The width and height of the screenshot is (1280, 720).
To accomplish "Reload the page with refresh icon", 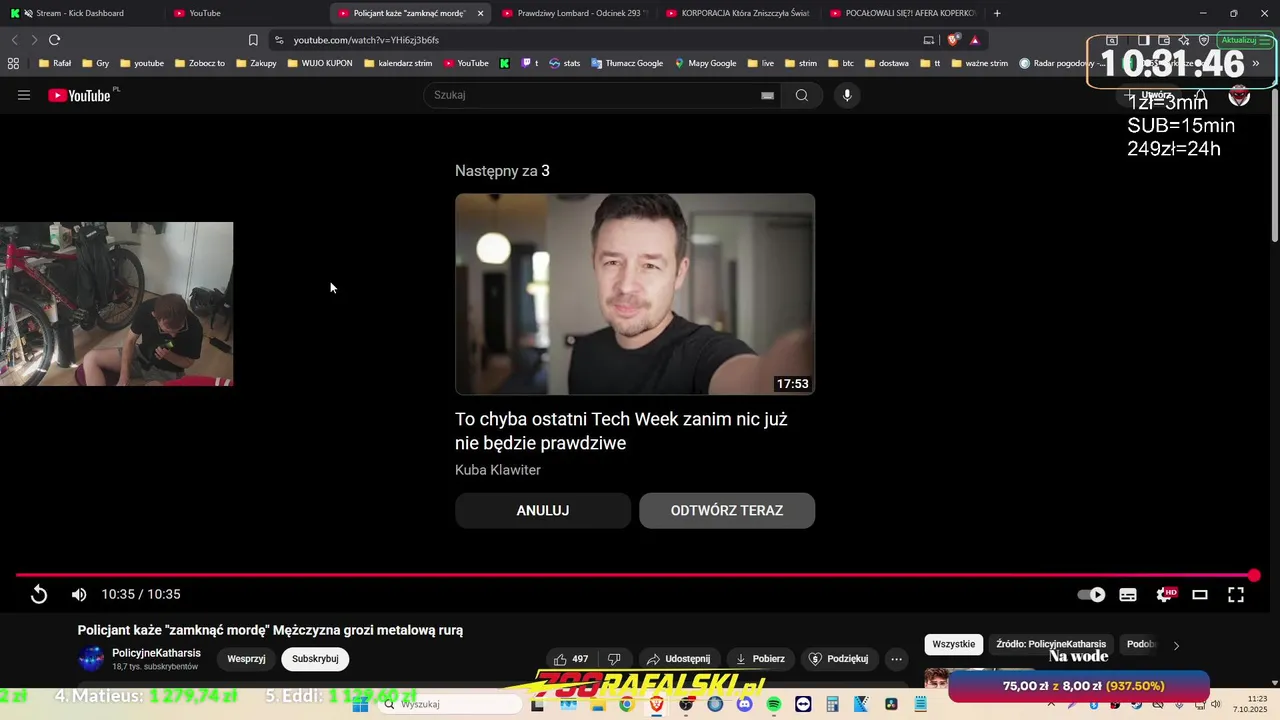I will (54, 40).
